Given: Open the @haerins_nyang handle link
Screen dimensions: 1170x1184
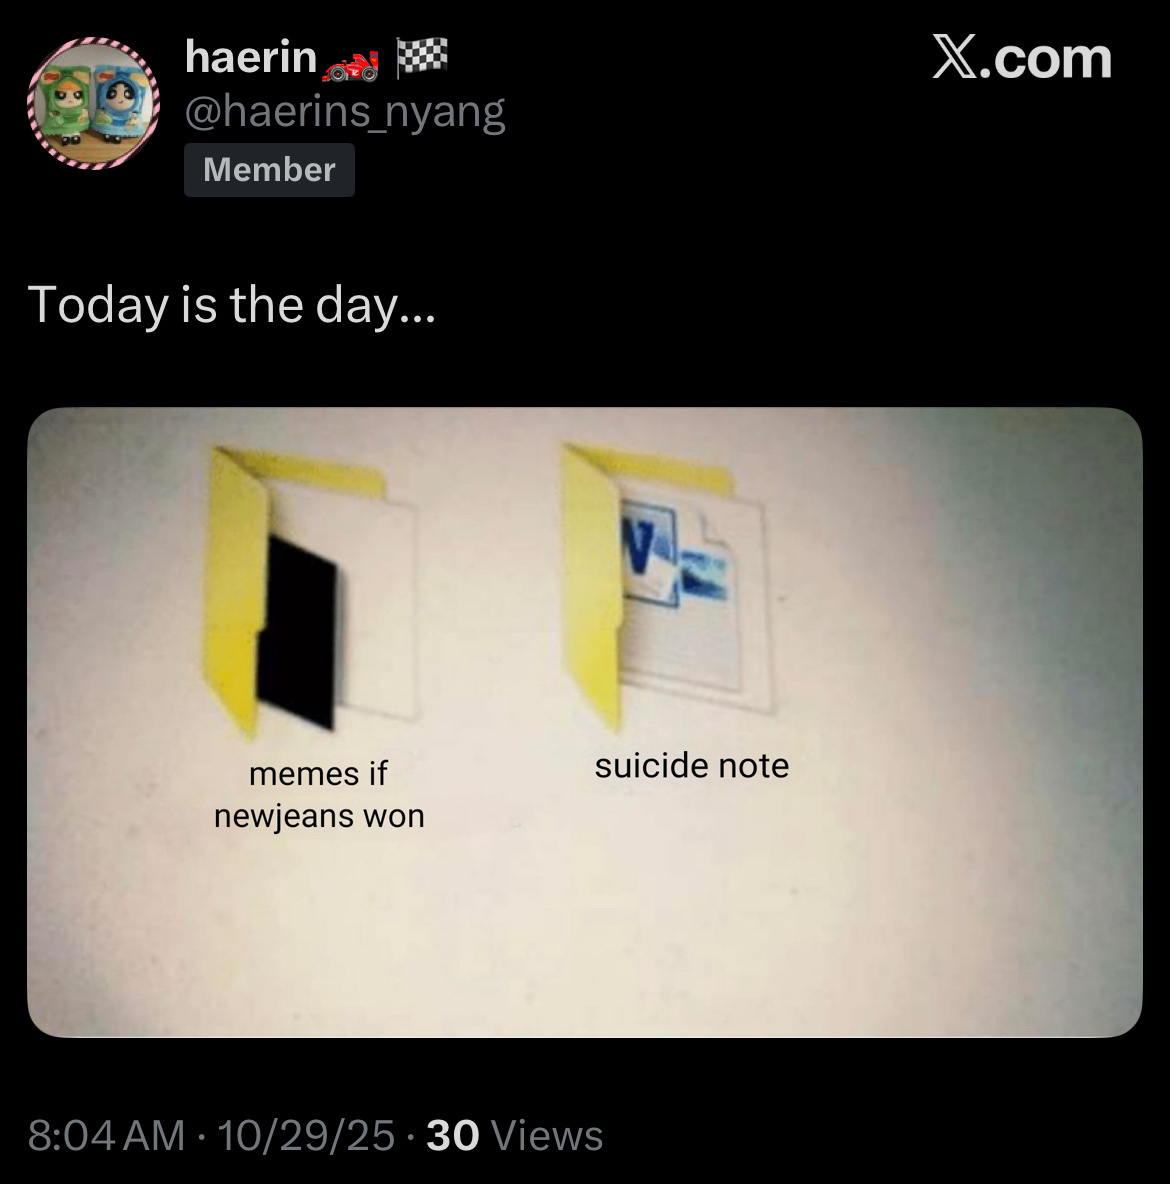Looking at the screenshot, I should tap(345, 113).
